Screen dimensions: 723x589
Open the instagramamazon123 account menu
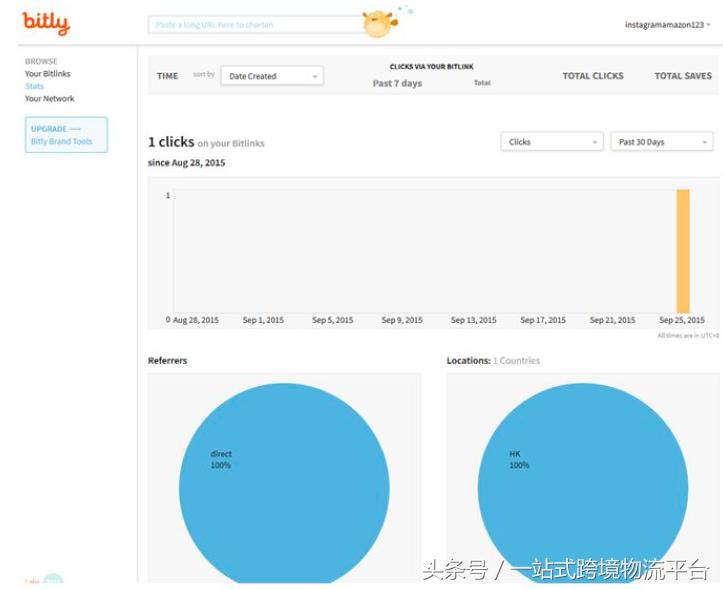coord(667,24)
